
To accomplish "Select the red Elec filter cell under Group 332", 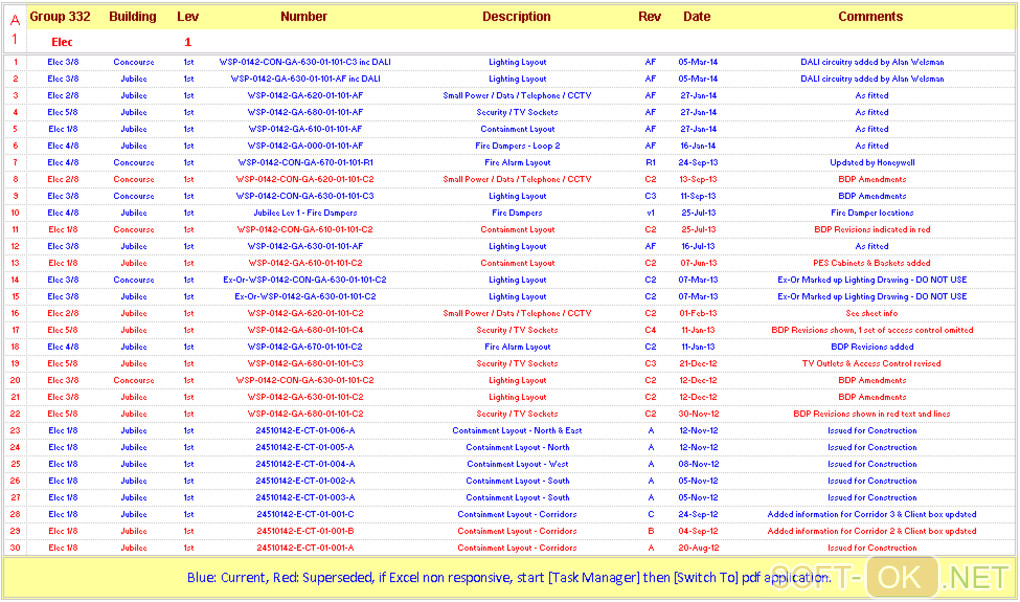I will [62, 42].
